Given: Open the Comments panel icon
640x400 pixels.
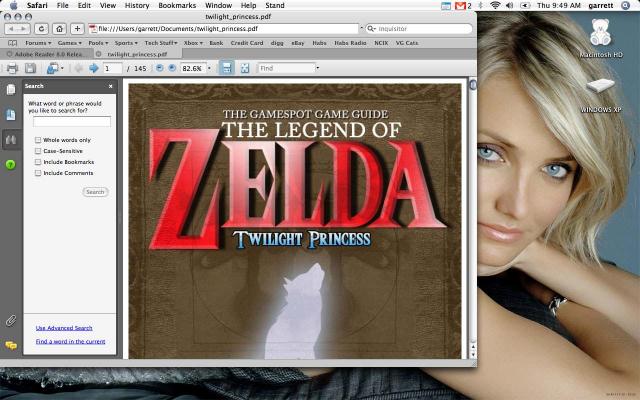Looking at the screenshot, I should (11, 346).
